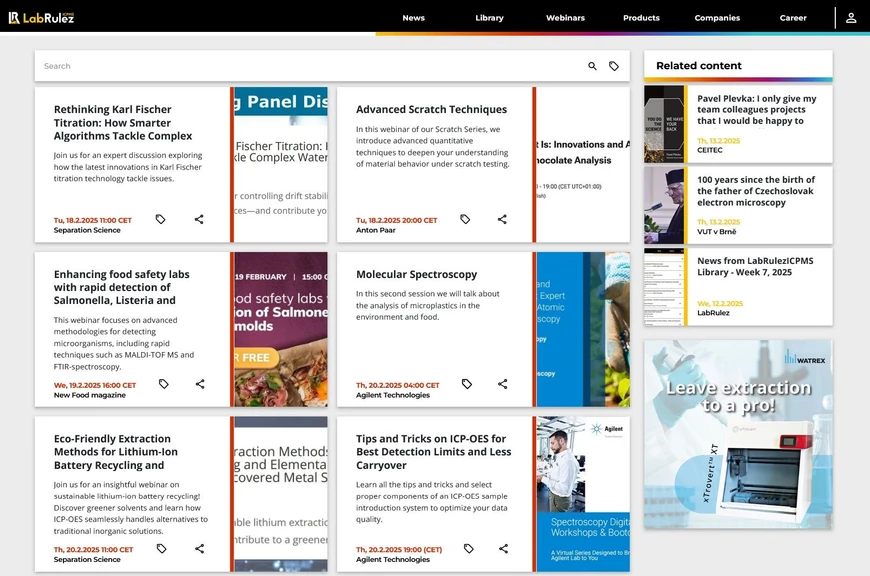Viewport: 870px width, 576px height.
Task: Share the Advanced Scratch Techniques webinar
Action: (502, 219)
